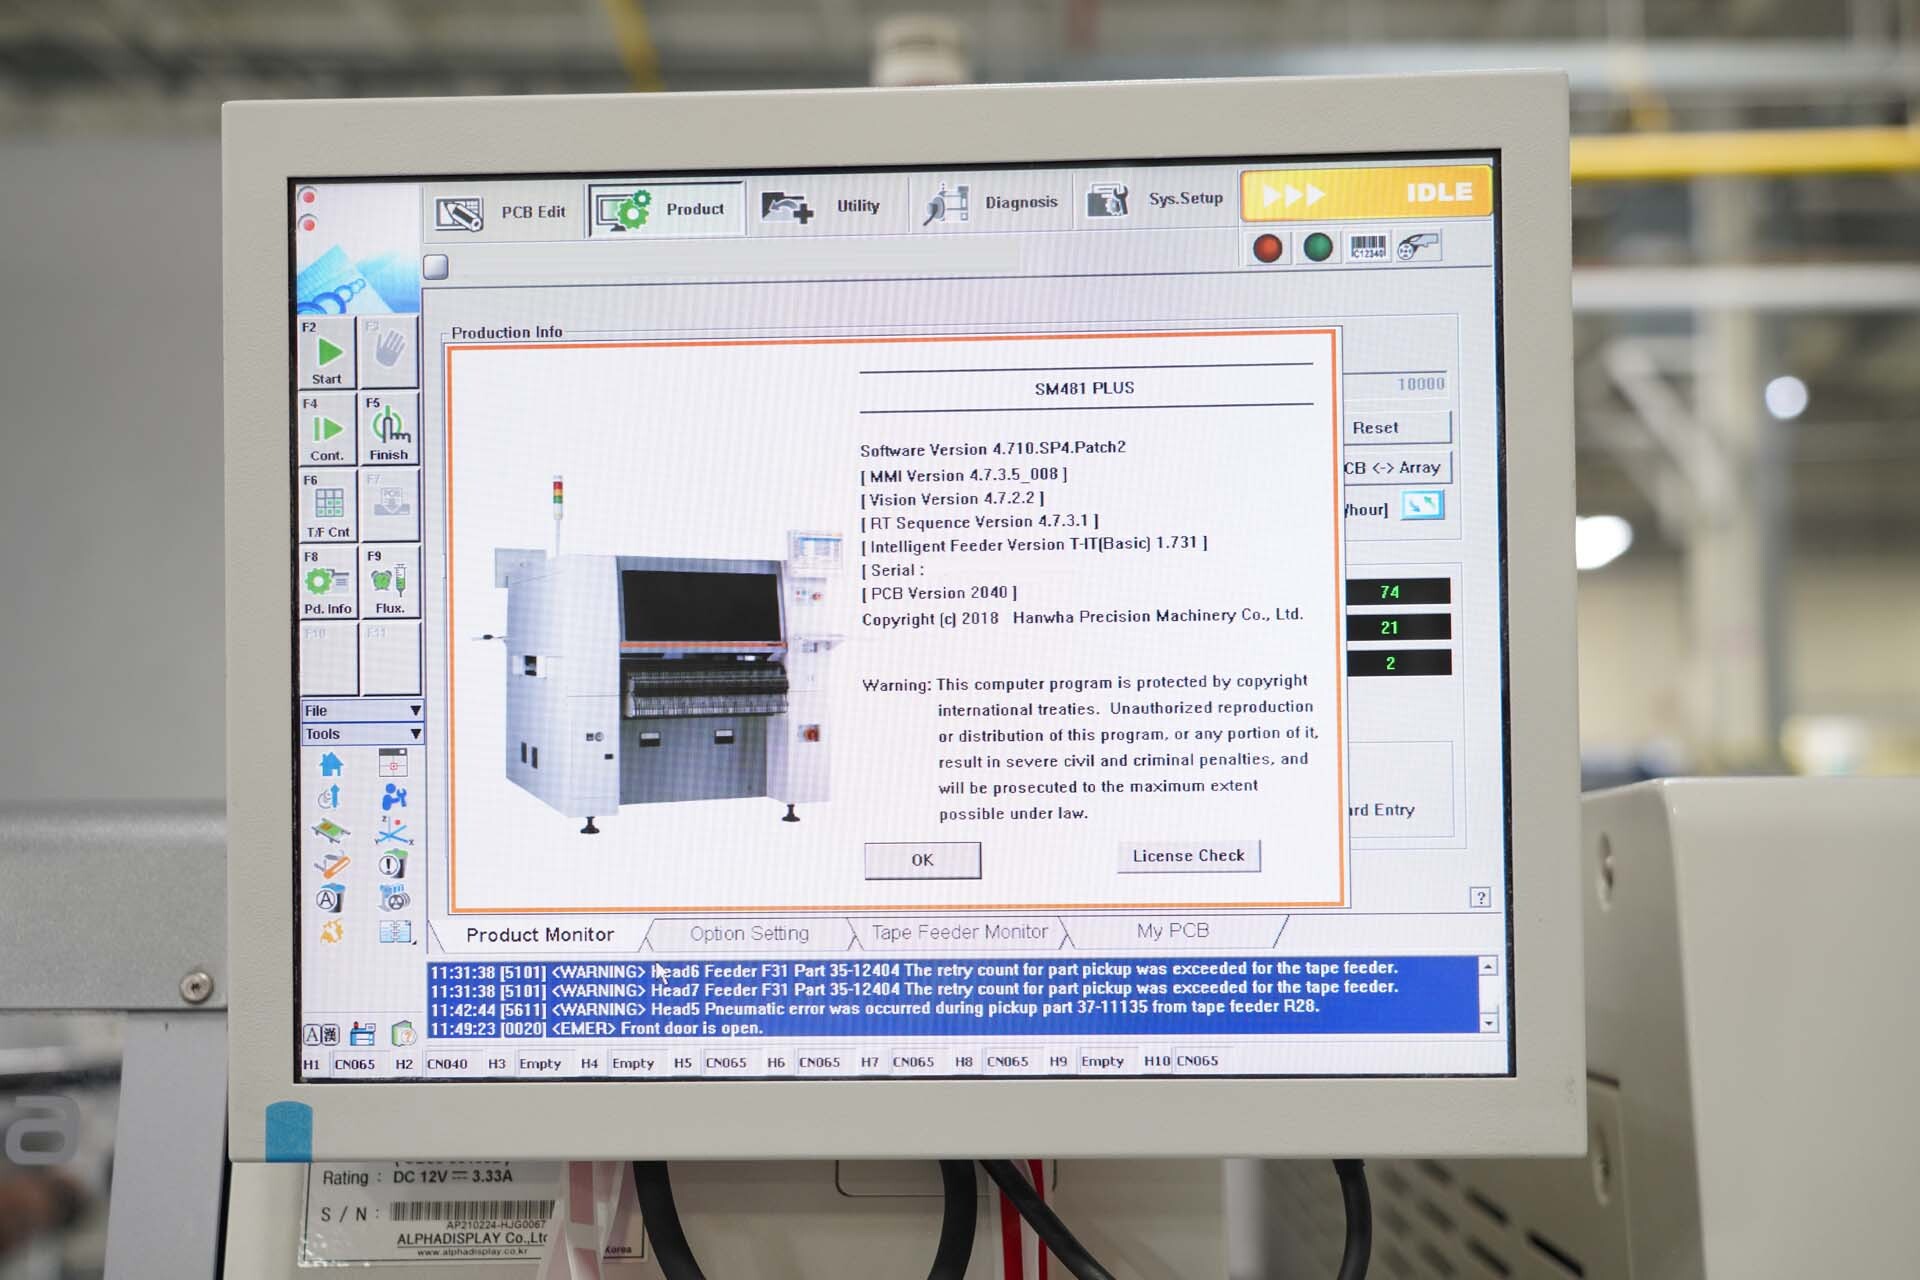Image resolution: width=1920 pixels, height=1280 pixels.
Task: Expand the File dropdown panel
Action: 361,710
